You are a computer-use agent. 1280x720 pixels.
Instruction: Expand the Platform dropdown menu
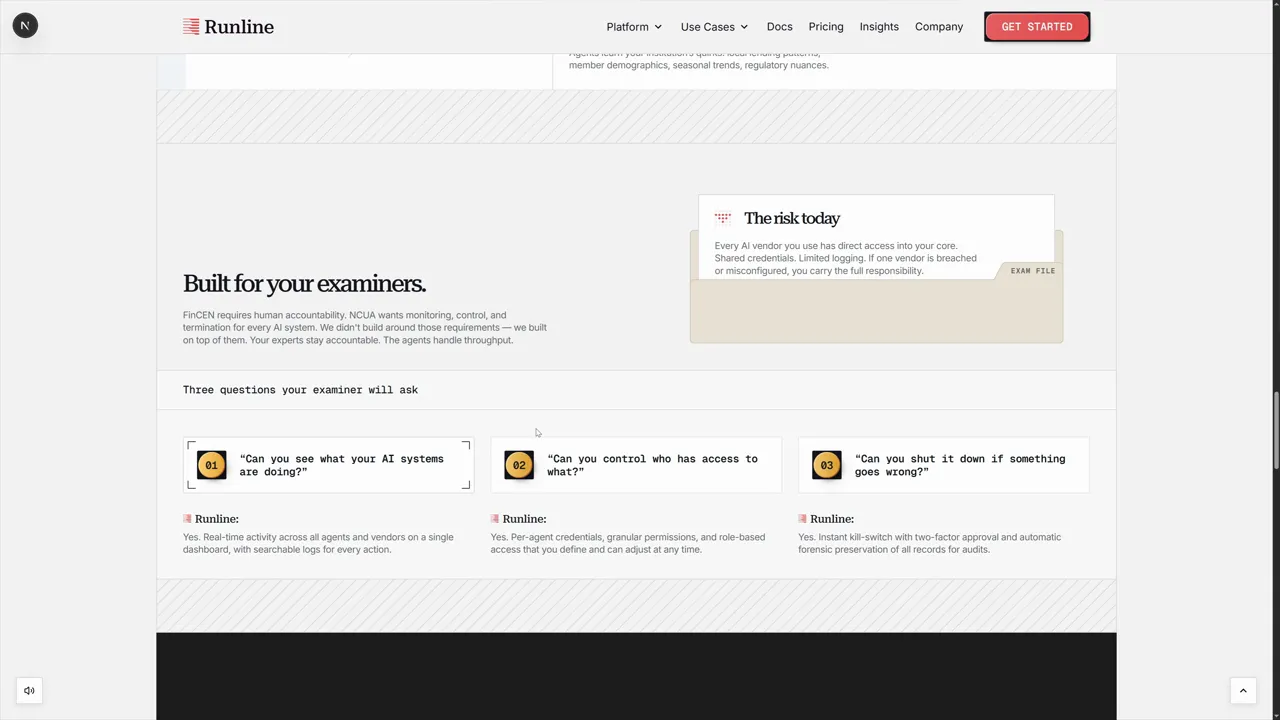(634, 27)
